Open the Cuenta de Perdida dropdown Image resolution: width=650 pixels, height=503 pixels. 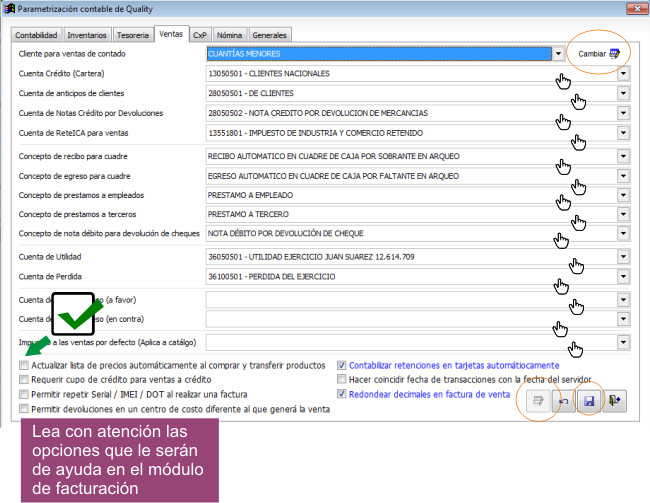point(623,277)
